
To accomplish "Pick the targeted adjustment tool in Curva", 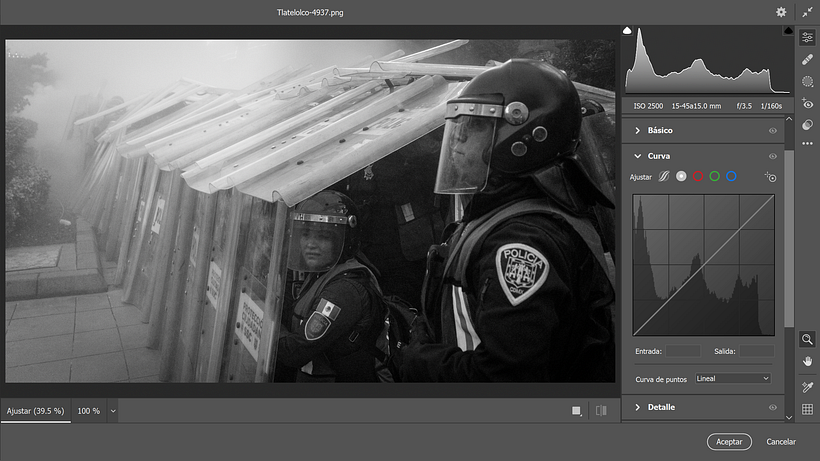I will coord(770,177).
